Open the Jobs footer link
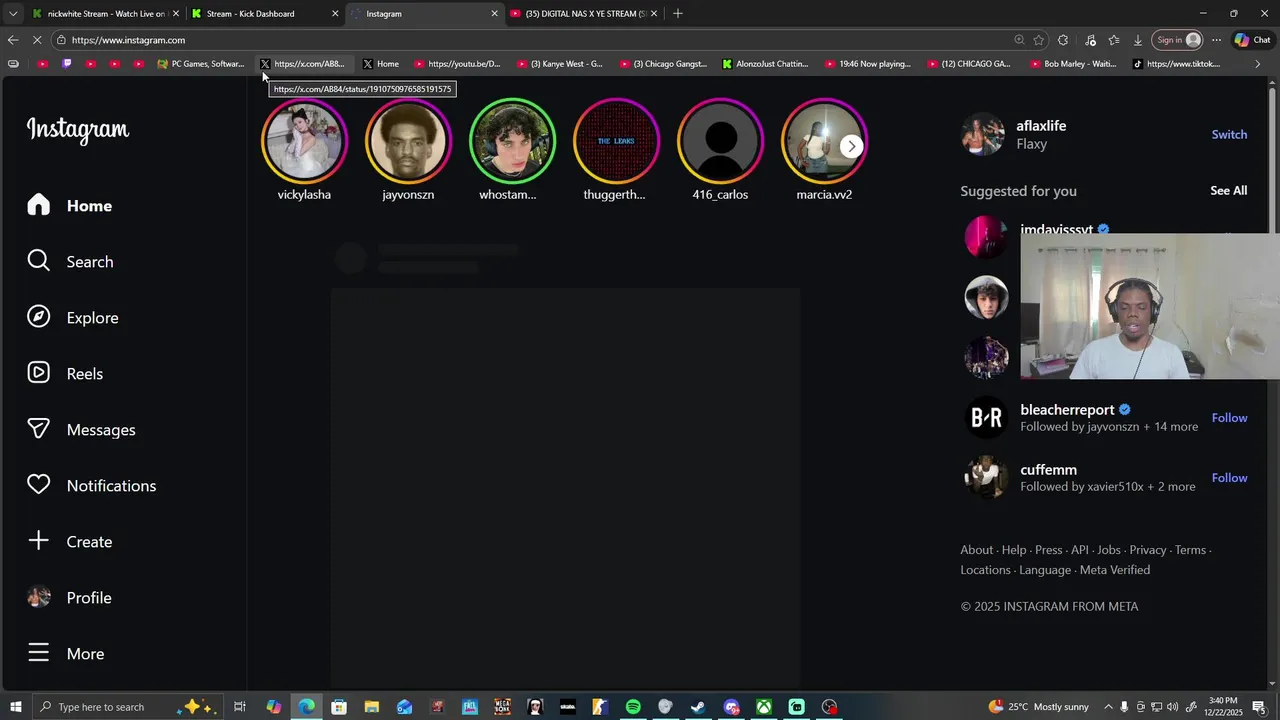The width and height of the screenshot is (1280, 720). click(x=1109, y=550)
